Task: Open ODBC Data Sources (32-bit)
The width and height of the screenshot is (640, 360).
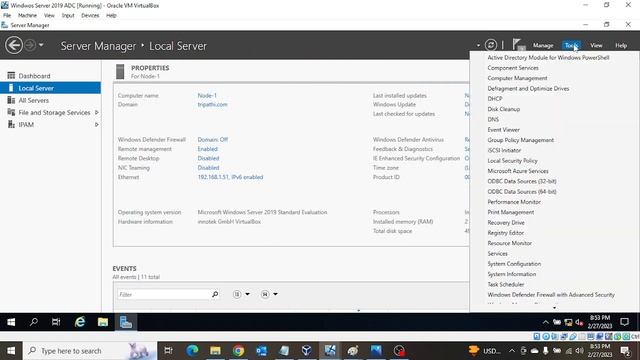Action: pos(522,181)
